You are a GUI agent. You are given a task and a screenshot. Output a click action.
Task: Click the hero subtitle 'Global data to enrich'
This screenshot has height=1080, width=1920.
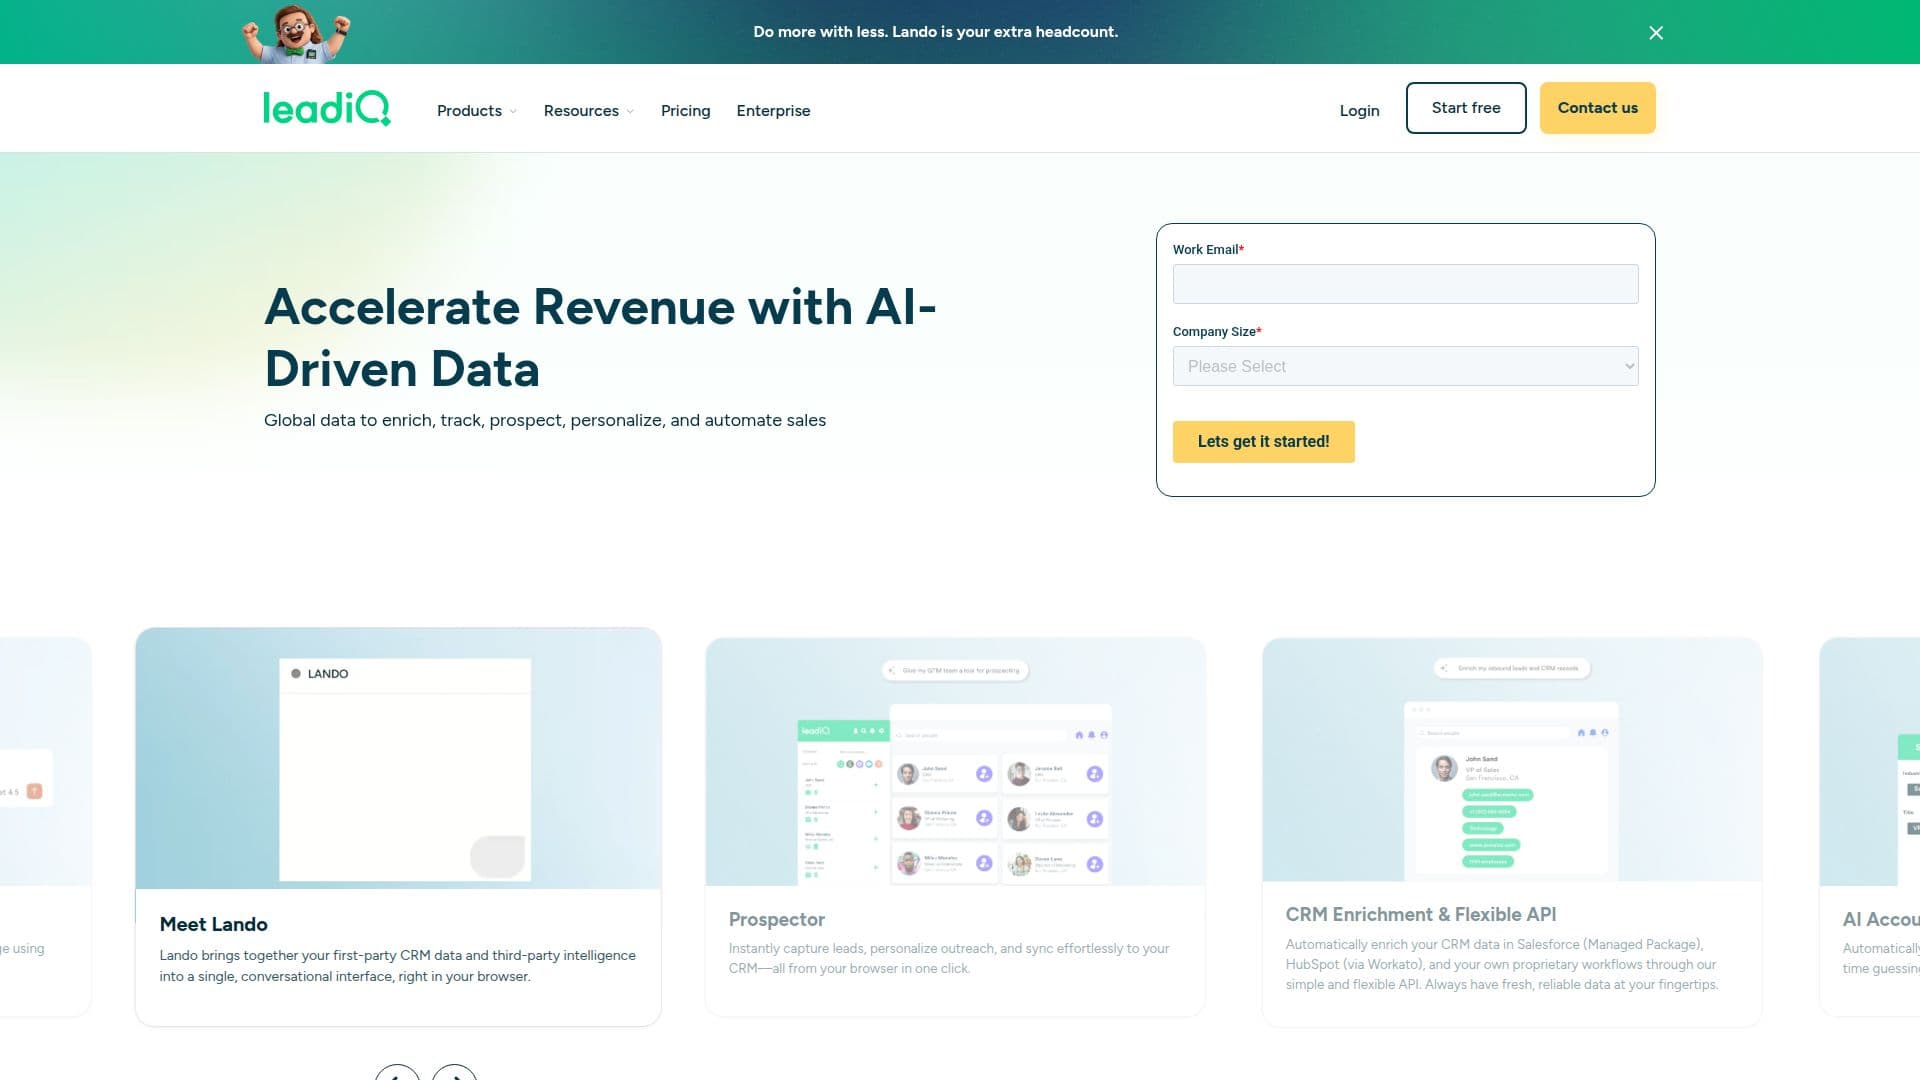(545, 421)
